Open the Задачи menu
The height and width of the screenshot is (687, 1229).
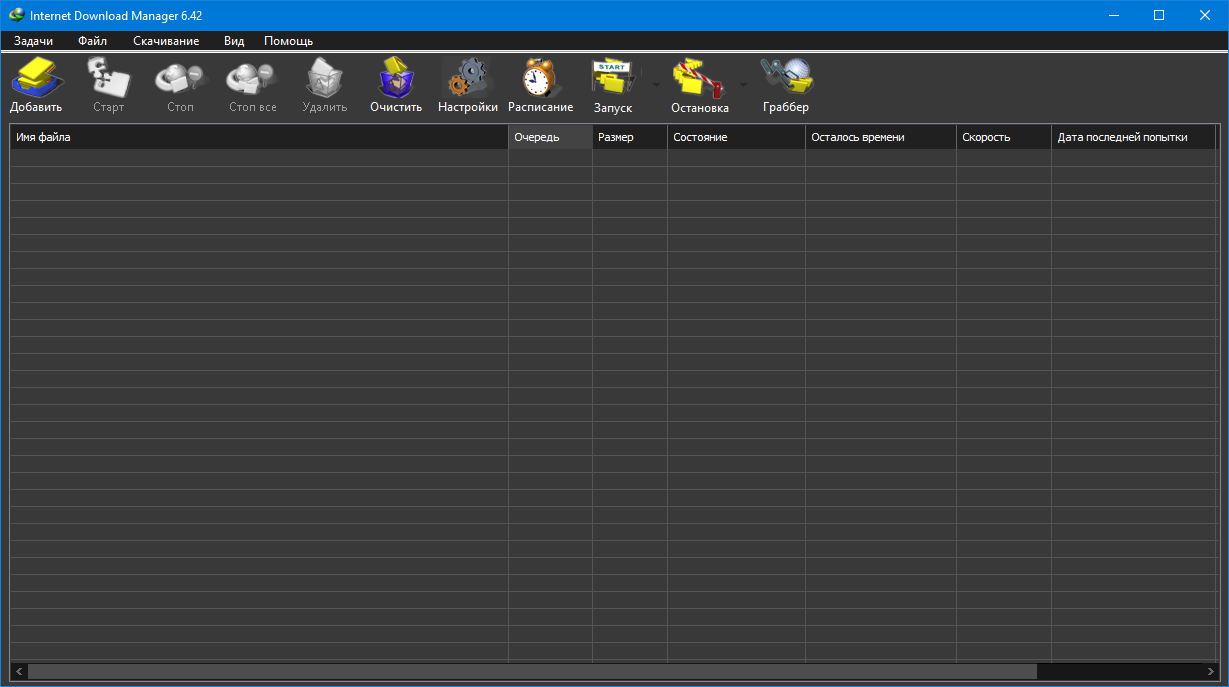click(x=33, y=41)
